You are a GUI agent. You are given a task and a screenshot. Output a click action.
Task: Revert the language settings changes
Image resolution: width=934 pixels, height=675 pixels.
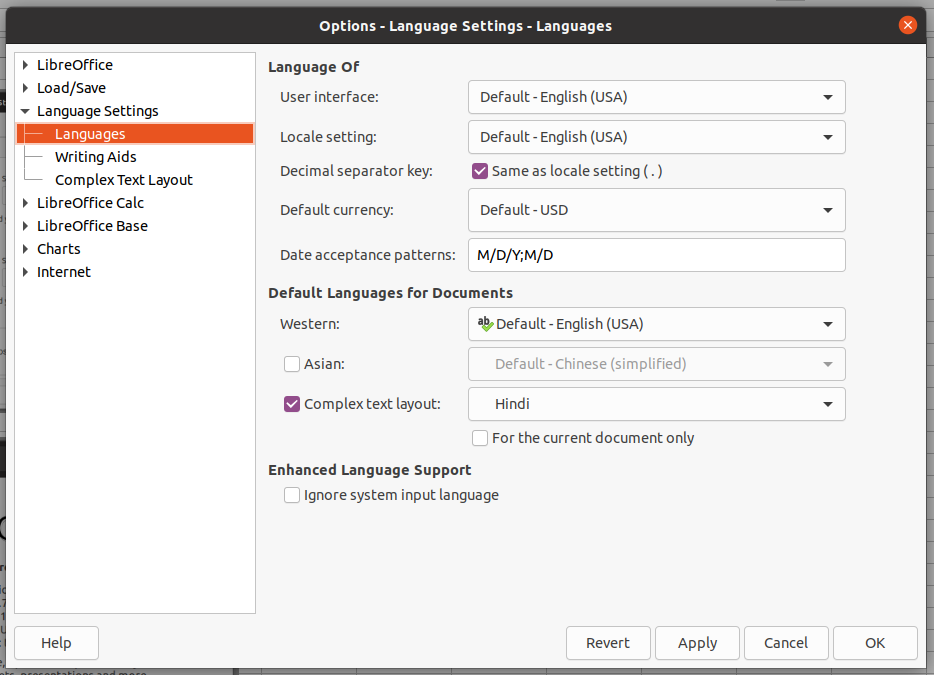pyautogui.click(x=608, y=643)
